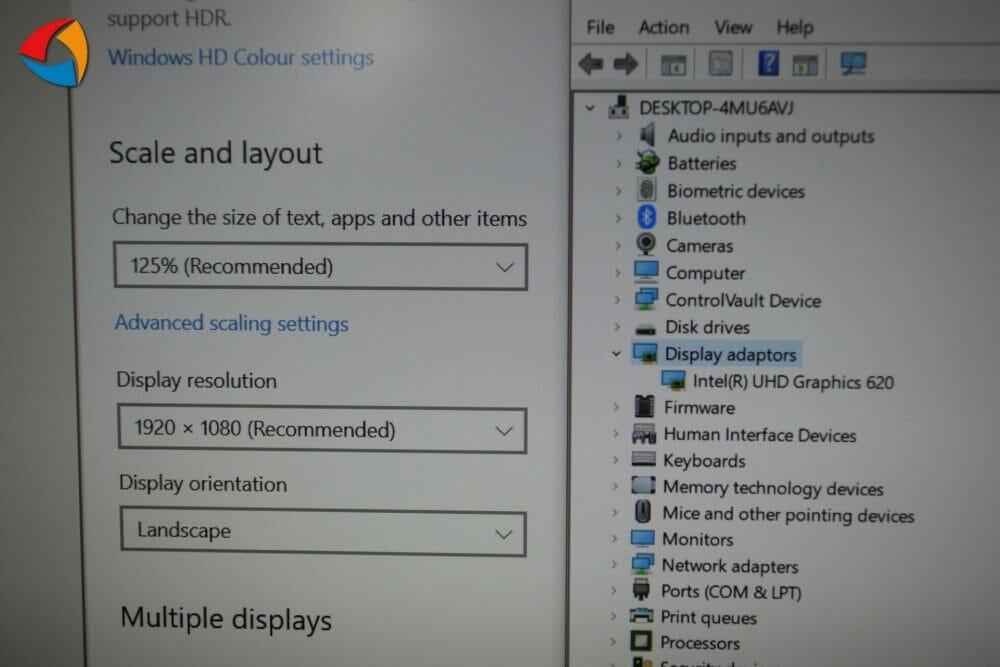Click the Print queues printer icon
Image resolution: width=1000 pixels, height=667 pixels.
click(x=641, y=616)
